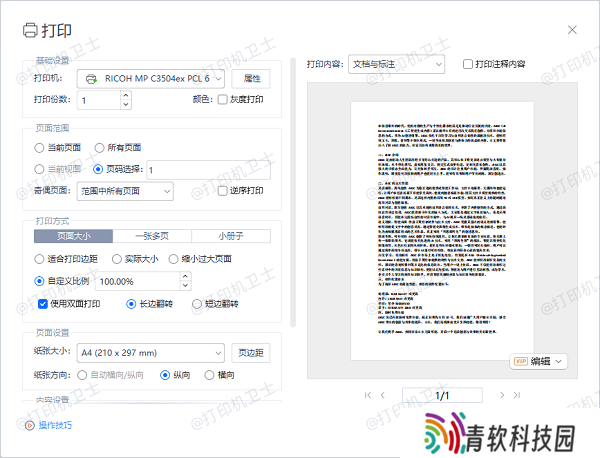600x458 pixels.
Task: Click the 1/1 page indicator field
Action: click(x=442, y=395)
